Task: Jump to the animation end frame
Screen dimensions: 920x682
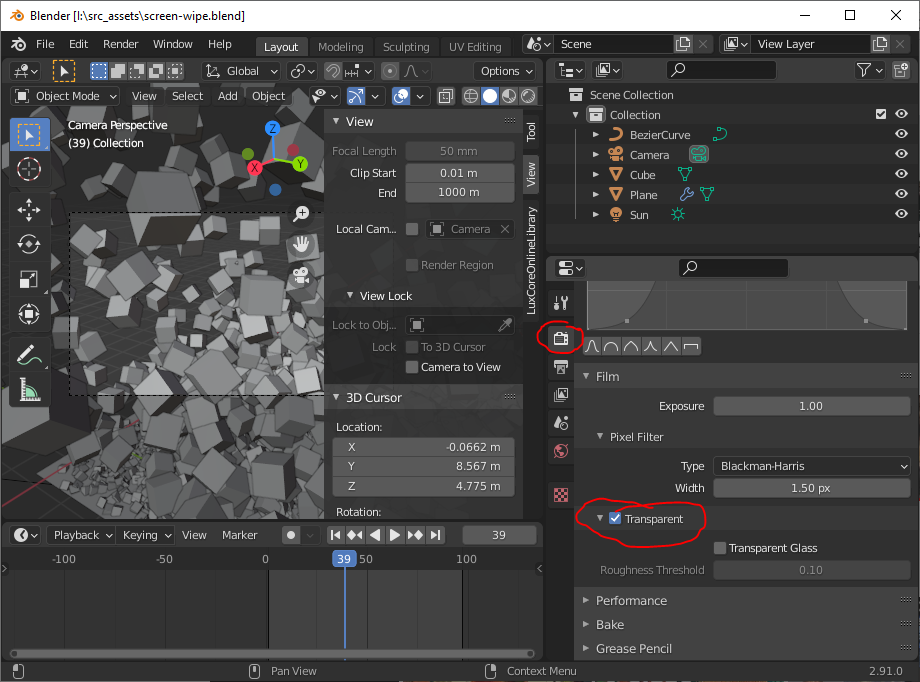Action: [x=435, y=534]
